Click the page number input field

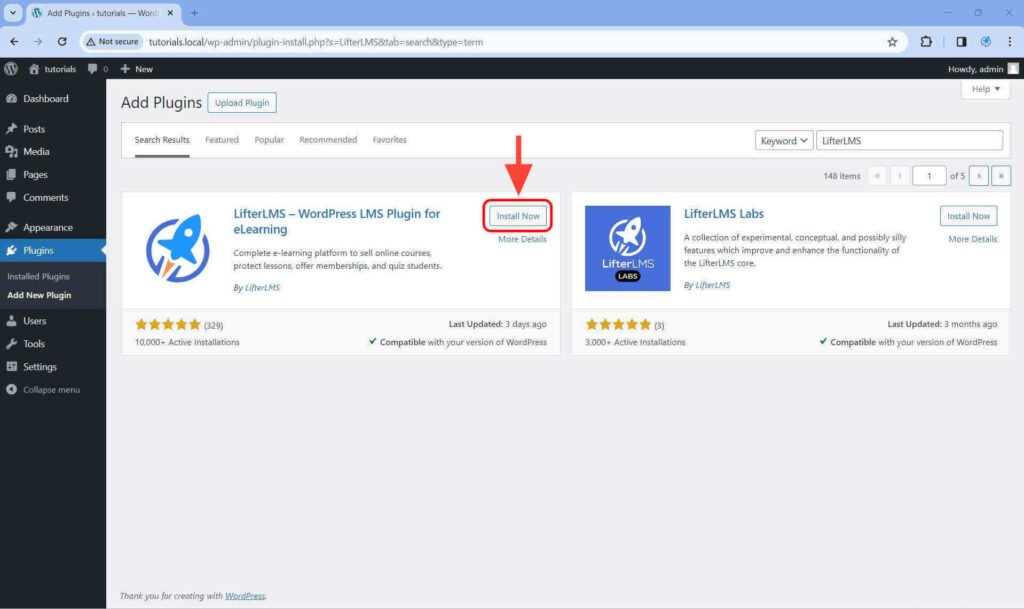pos(929,175)
